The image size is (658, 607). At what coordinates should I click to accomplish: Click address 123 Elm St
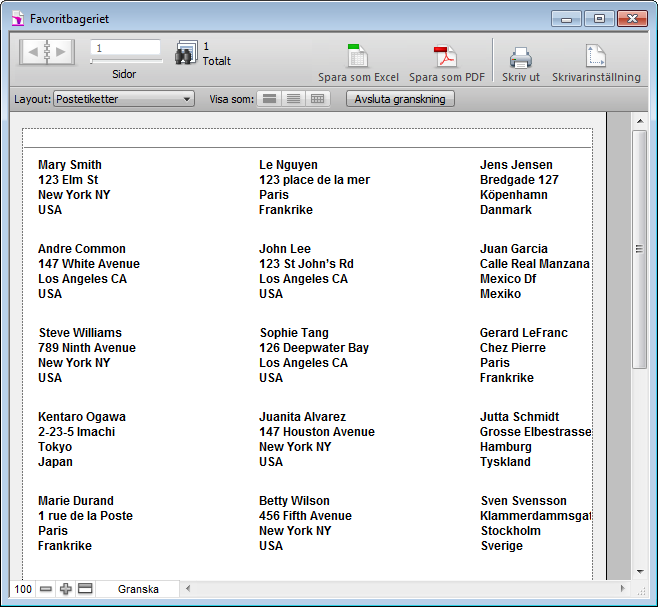pos(68,180)
